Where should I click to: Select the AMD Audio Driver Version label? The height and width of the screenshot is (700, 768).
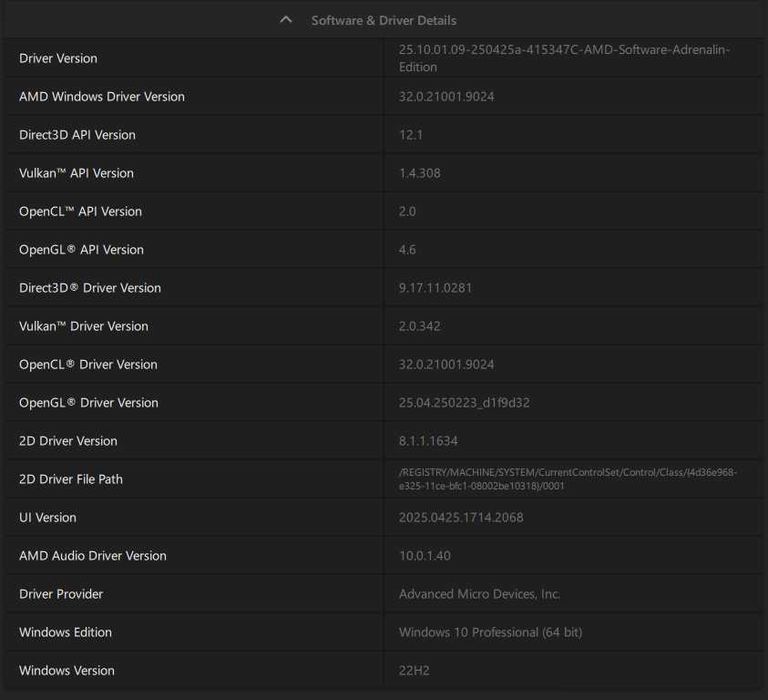click(93, 555)
